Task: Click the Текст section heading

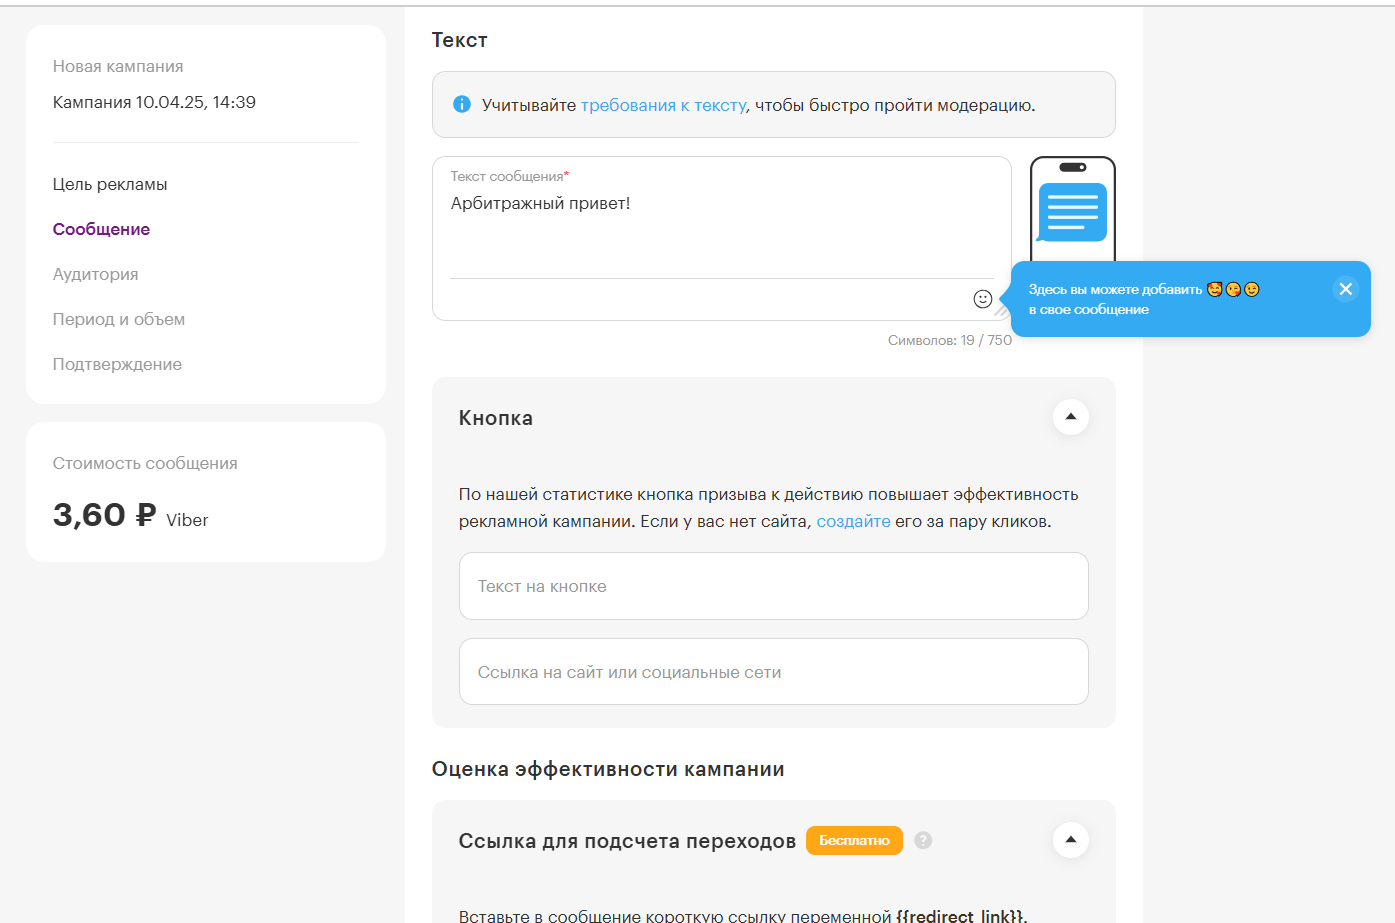Action: coord(459,40)
